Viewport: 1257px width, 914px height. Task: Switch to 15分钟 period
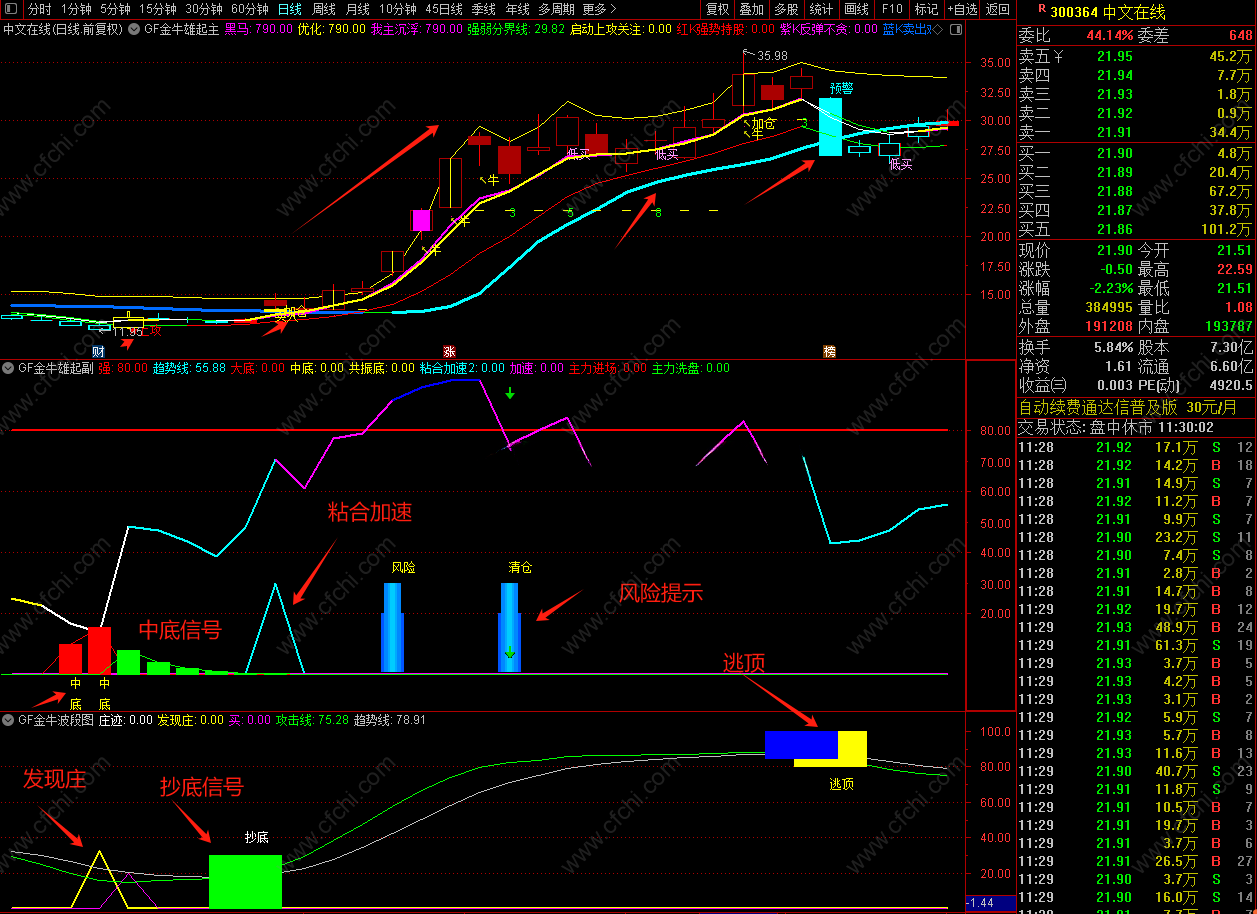158,9
